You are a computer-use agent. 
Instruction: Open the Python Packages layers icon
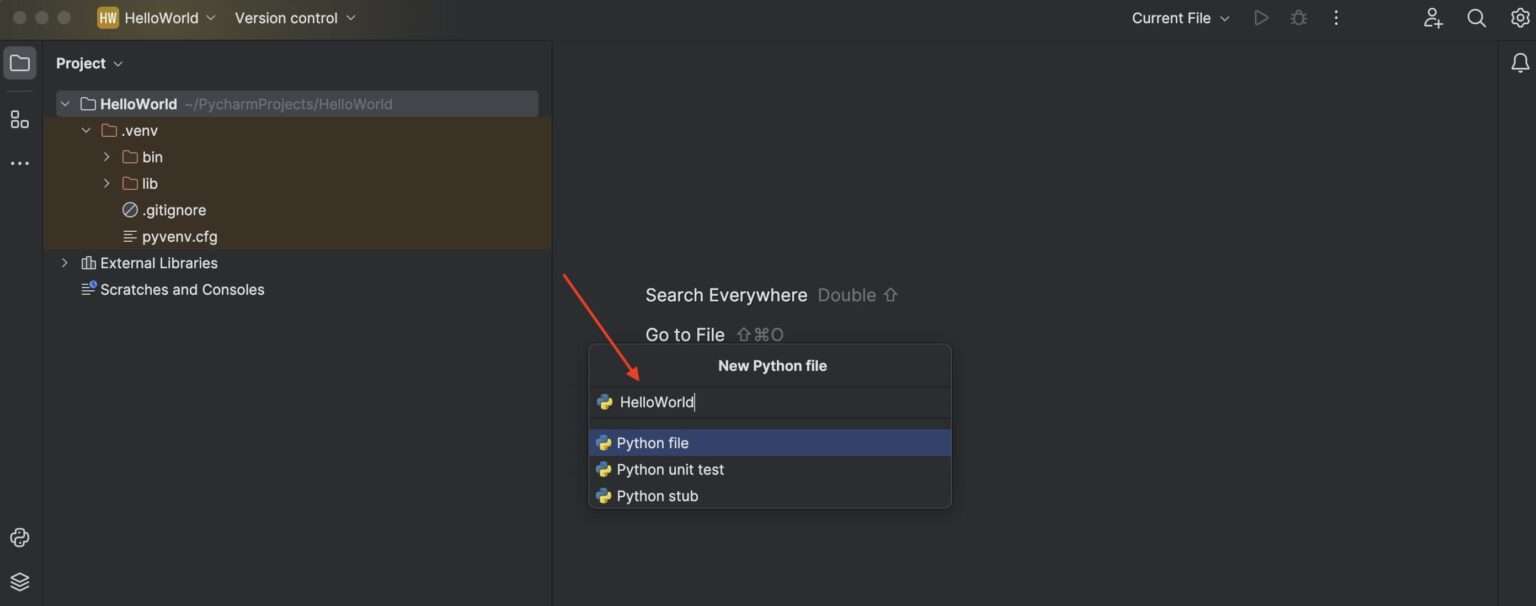[x=20, y=582]
